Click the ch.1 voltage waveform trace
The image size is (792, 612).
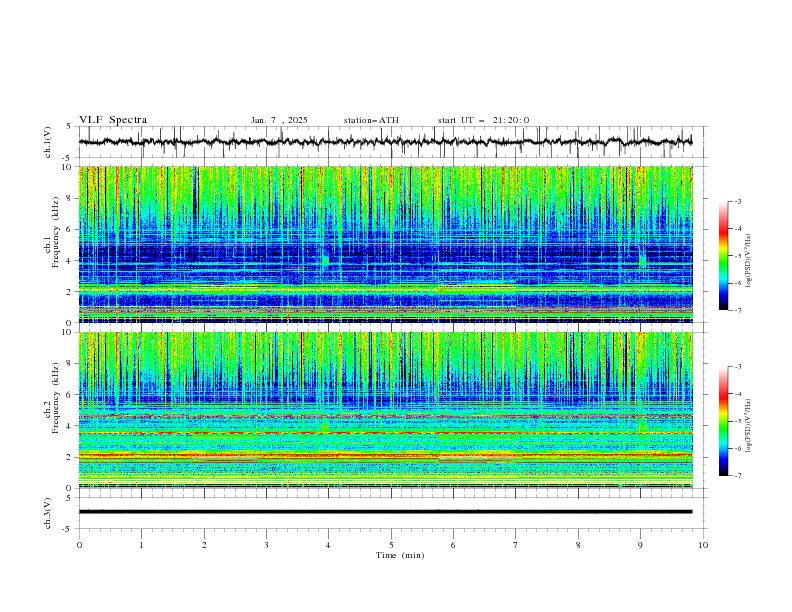pos(385,142)
